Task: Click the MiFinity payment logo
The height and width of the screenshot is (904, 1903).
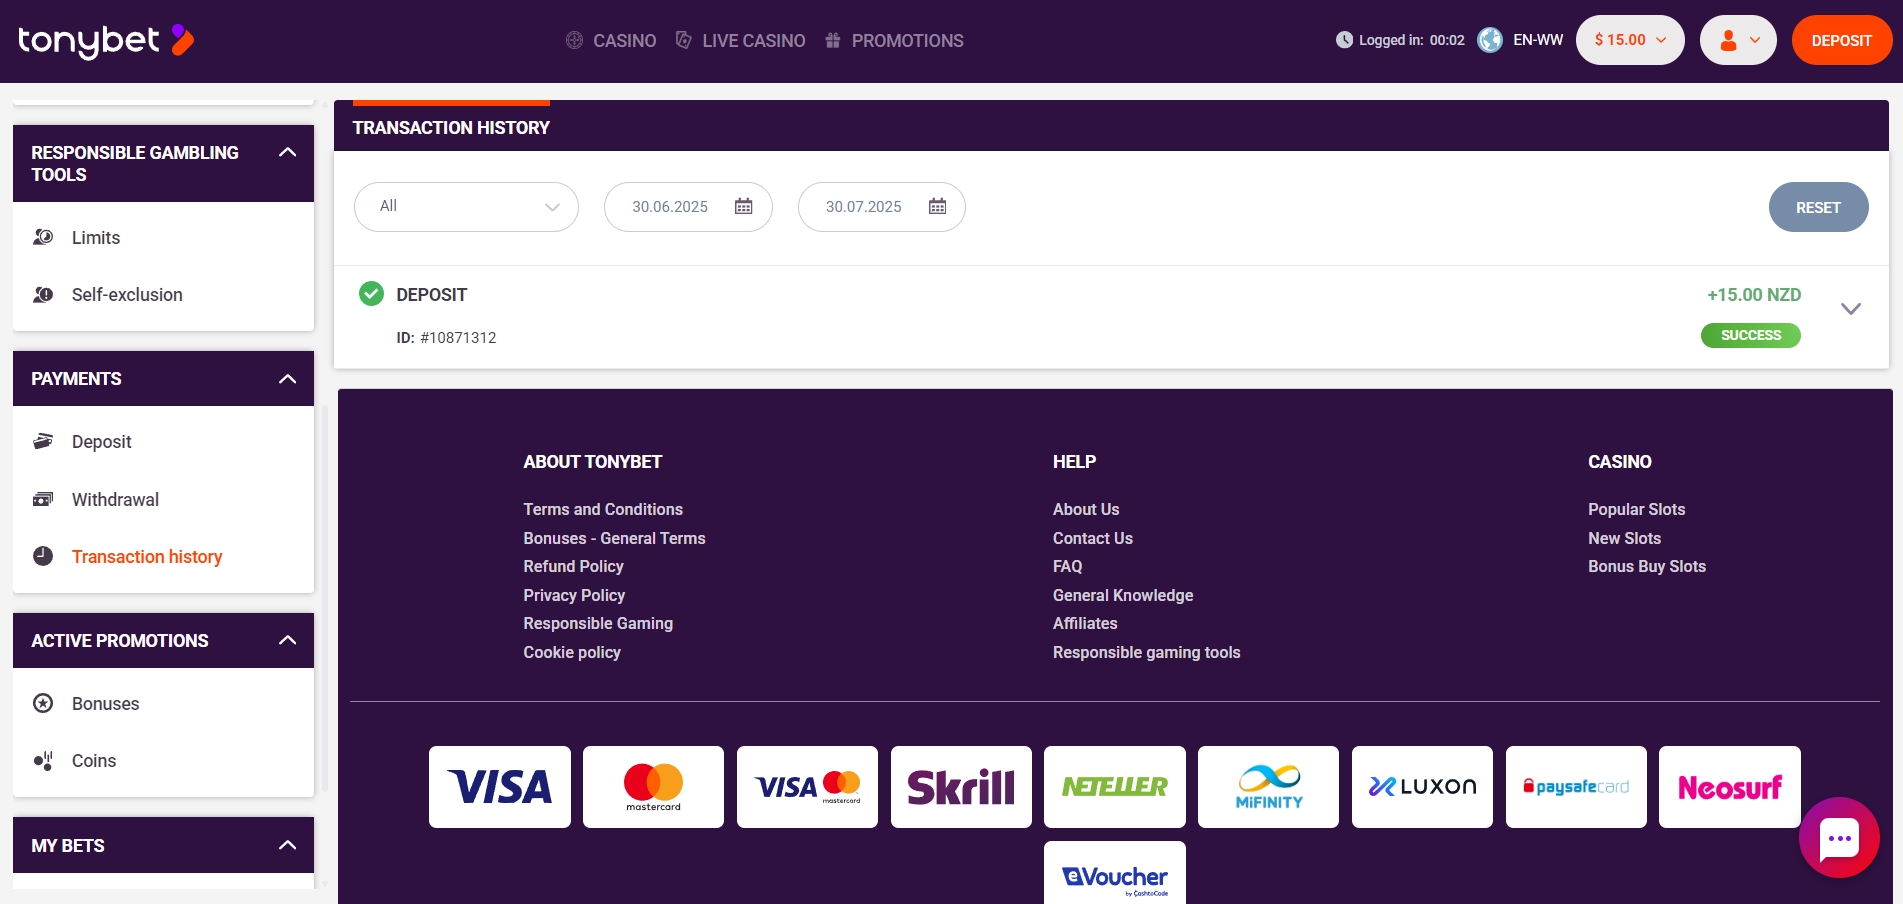Action: (1268, 787)
